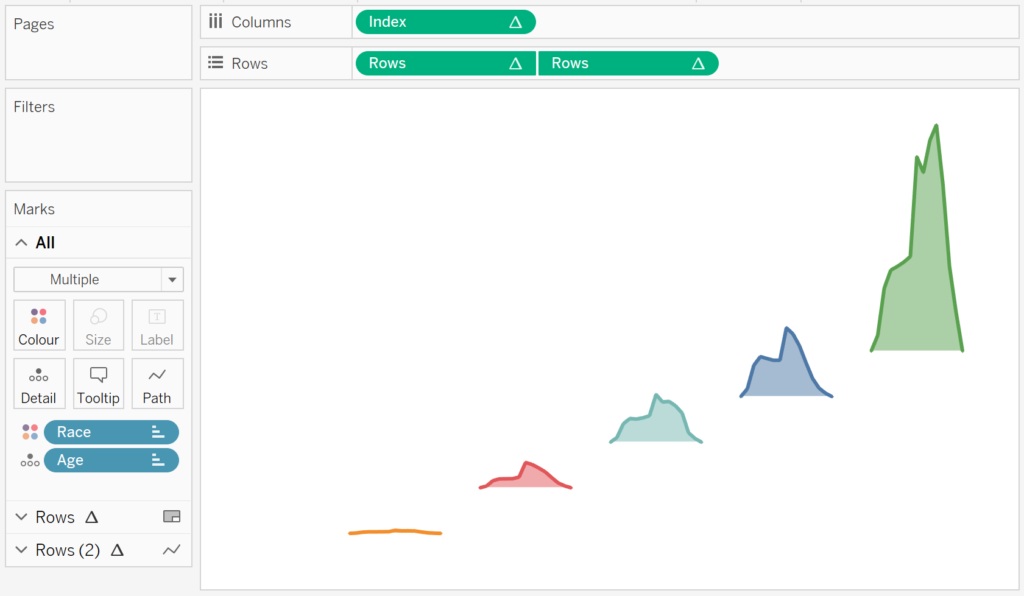Select the Age pill in Marks
Viewport: 1024px width, 596px height.
[x=111, y=460]
